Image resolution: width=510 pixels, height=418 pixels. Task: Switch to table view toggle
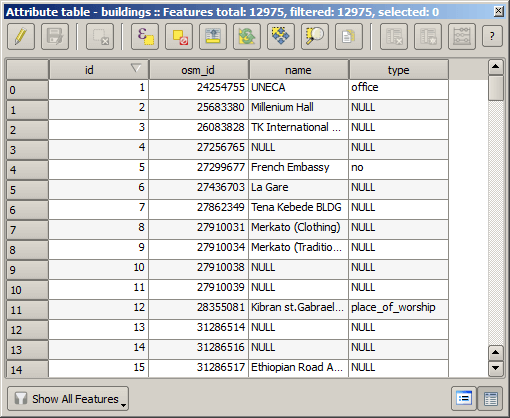point(490,398)
